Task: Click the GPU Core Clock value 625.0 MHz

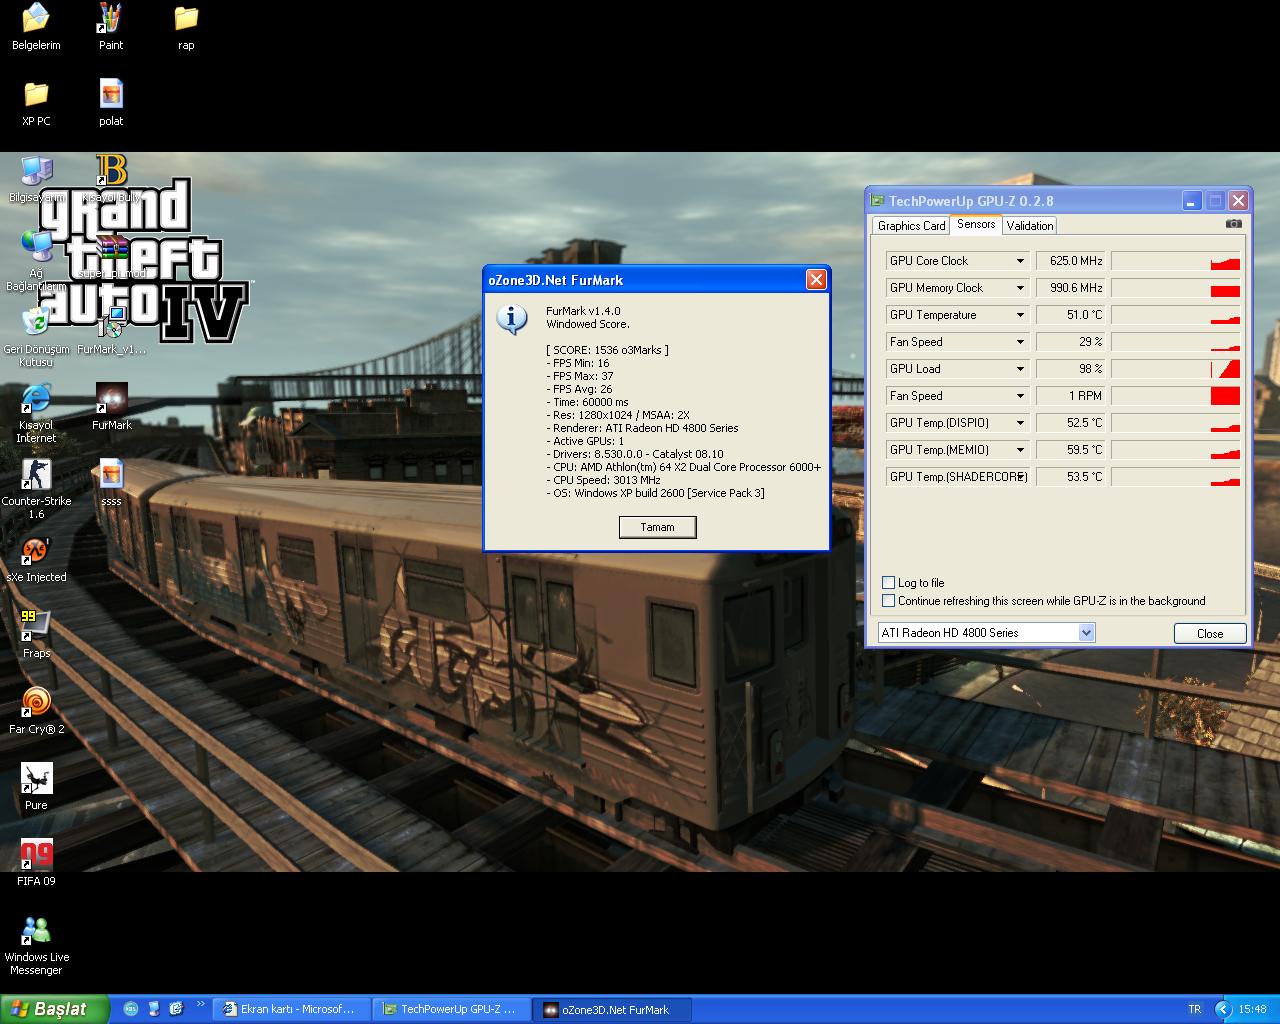Action: (x=1070, y=261)
